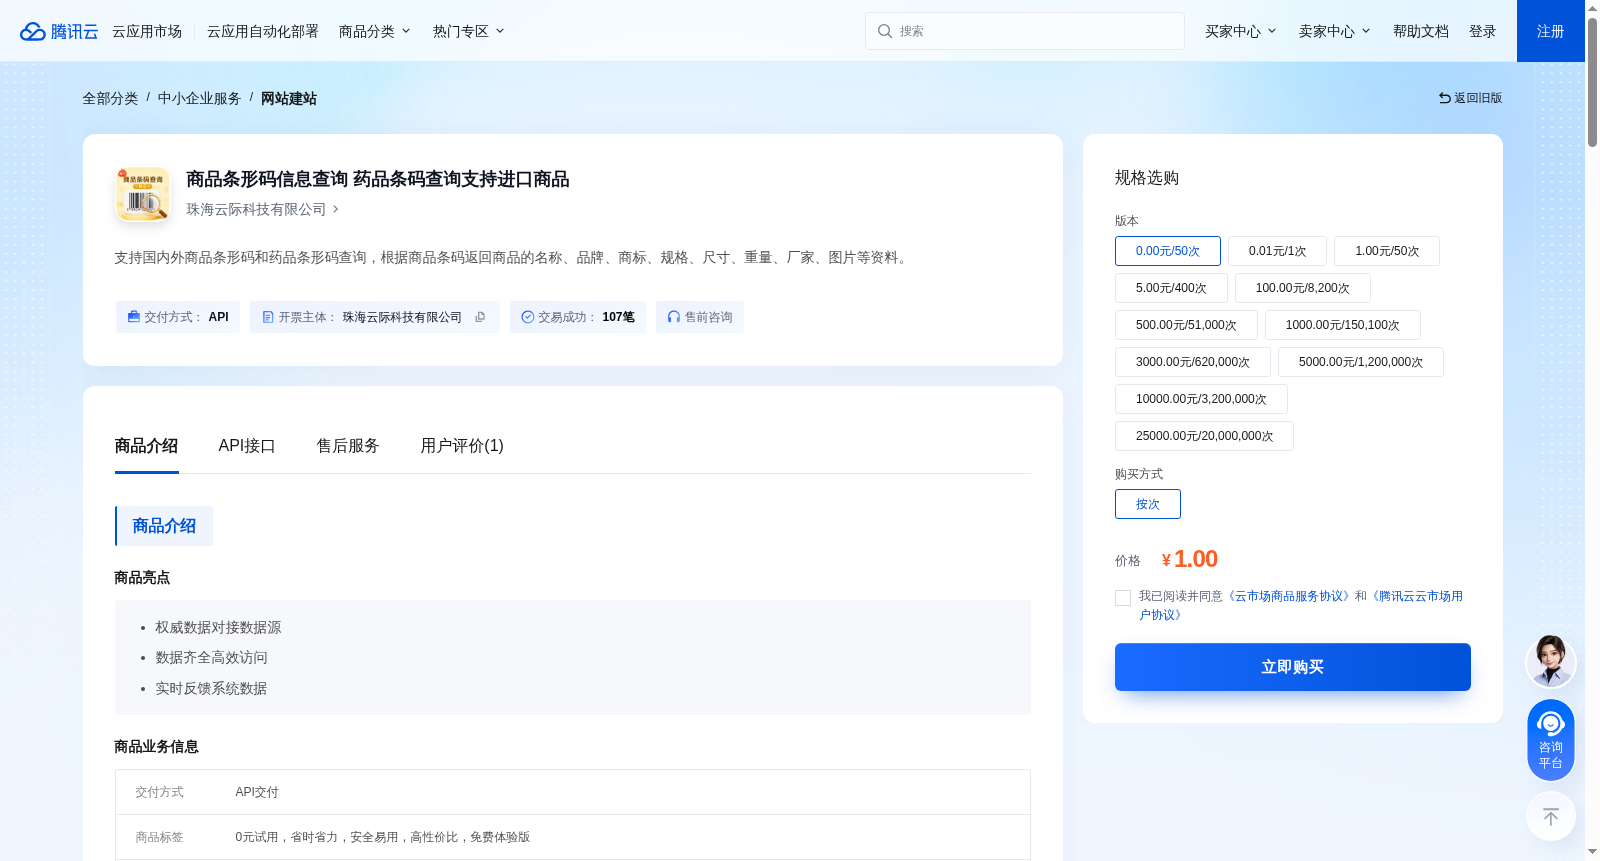This screenshot has width=1600, height=861.
Task: Click the 交易成功 checkmark icon
Action: [528, 317]
